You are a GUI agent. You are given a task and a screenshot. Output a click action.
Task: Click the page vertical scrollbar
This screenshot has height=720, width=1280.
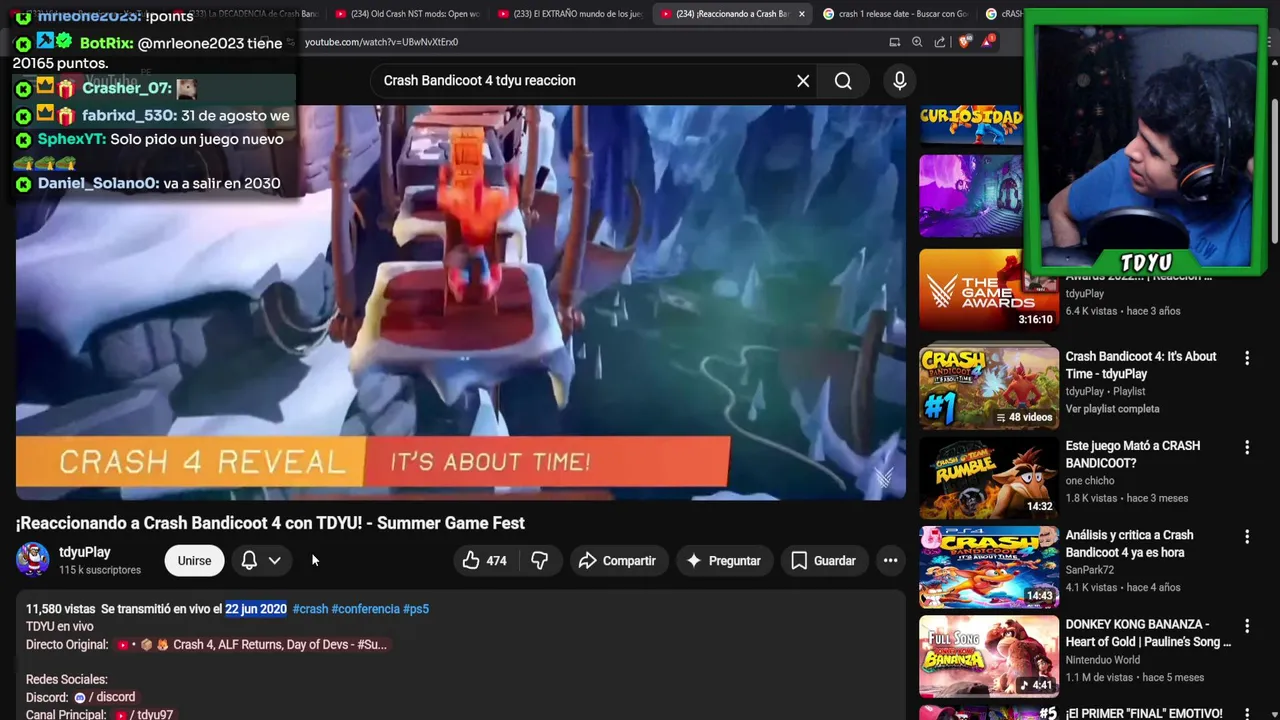[1275, 170]
